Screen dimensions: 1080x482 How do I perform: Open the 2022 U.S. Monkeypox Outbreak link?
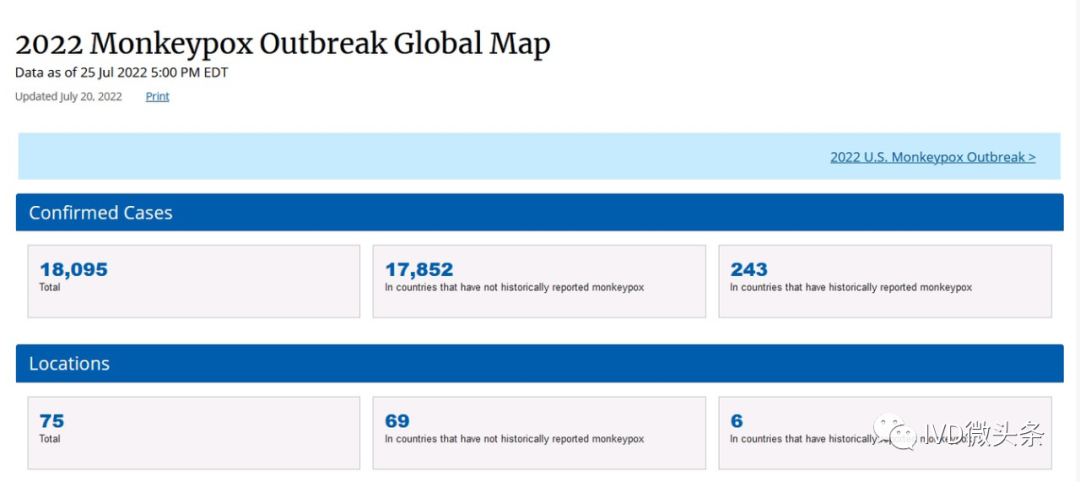[932, 157]
